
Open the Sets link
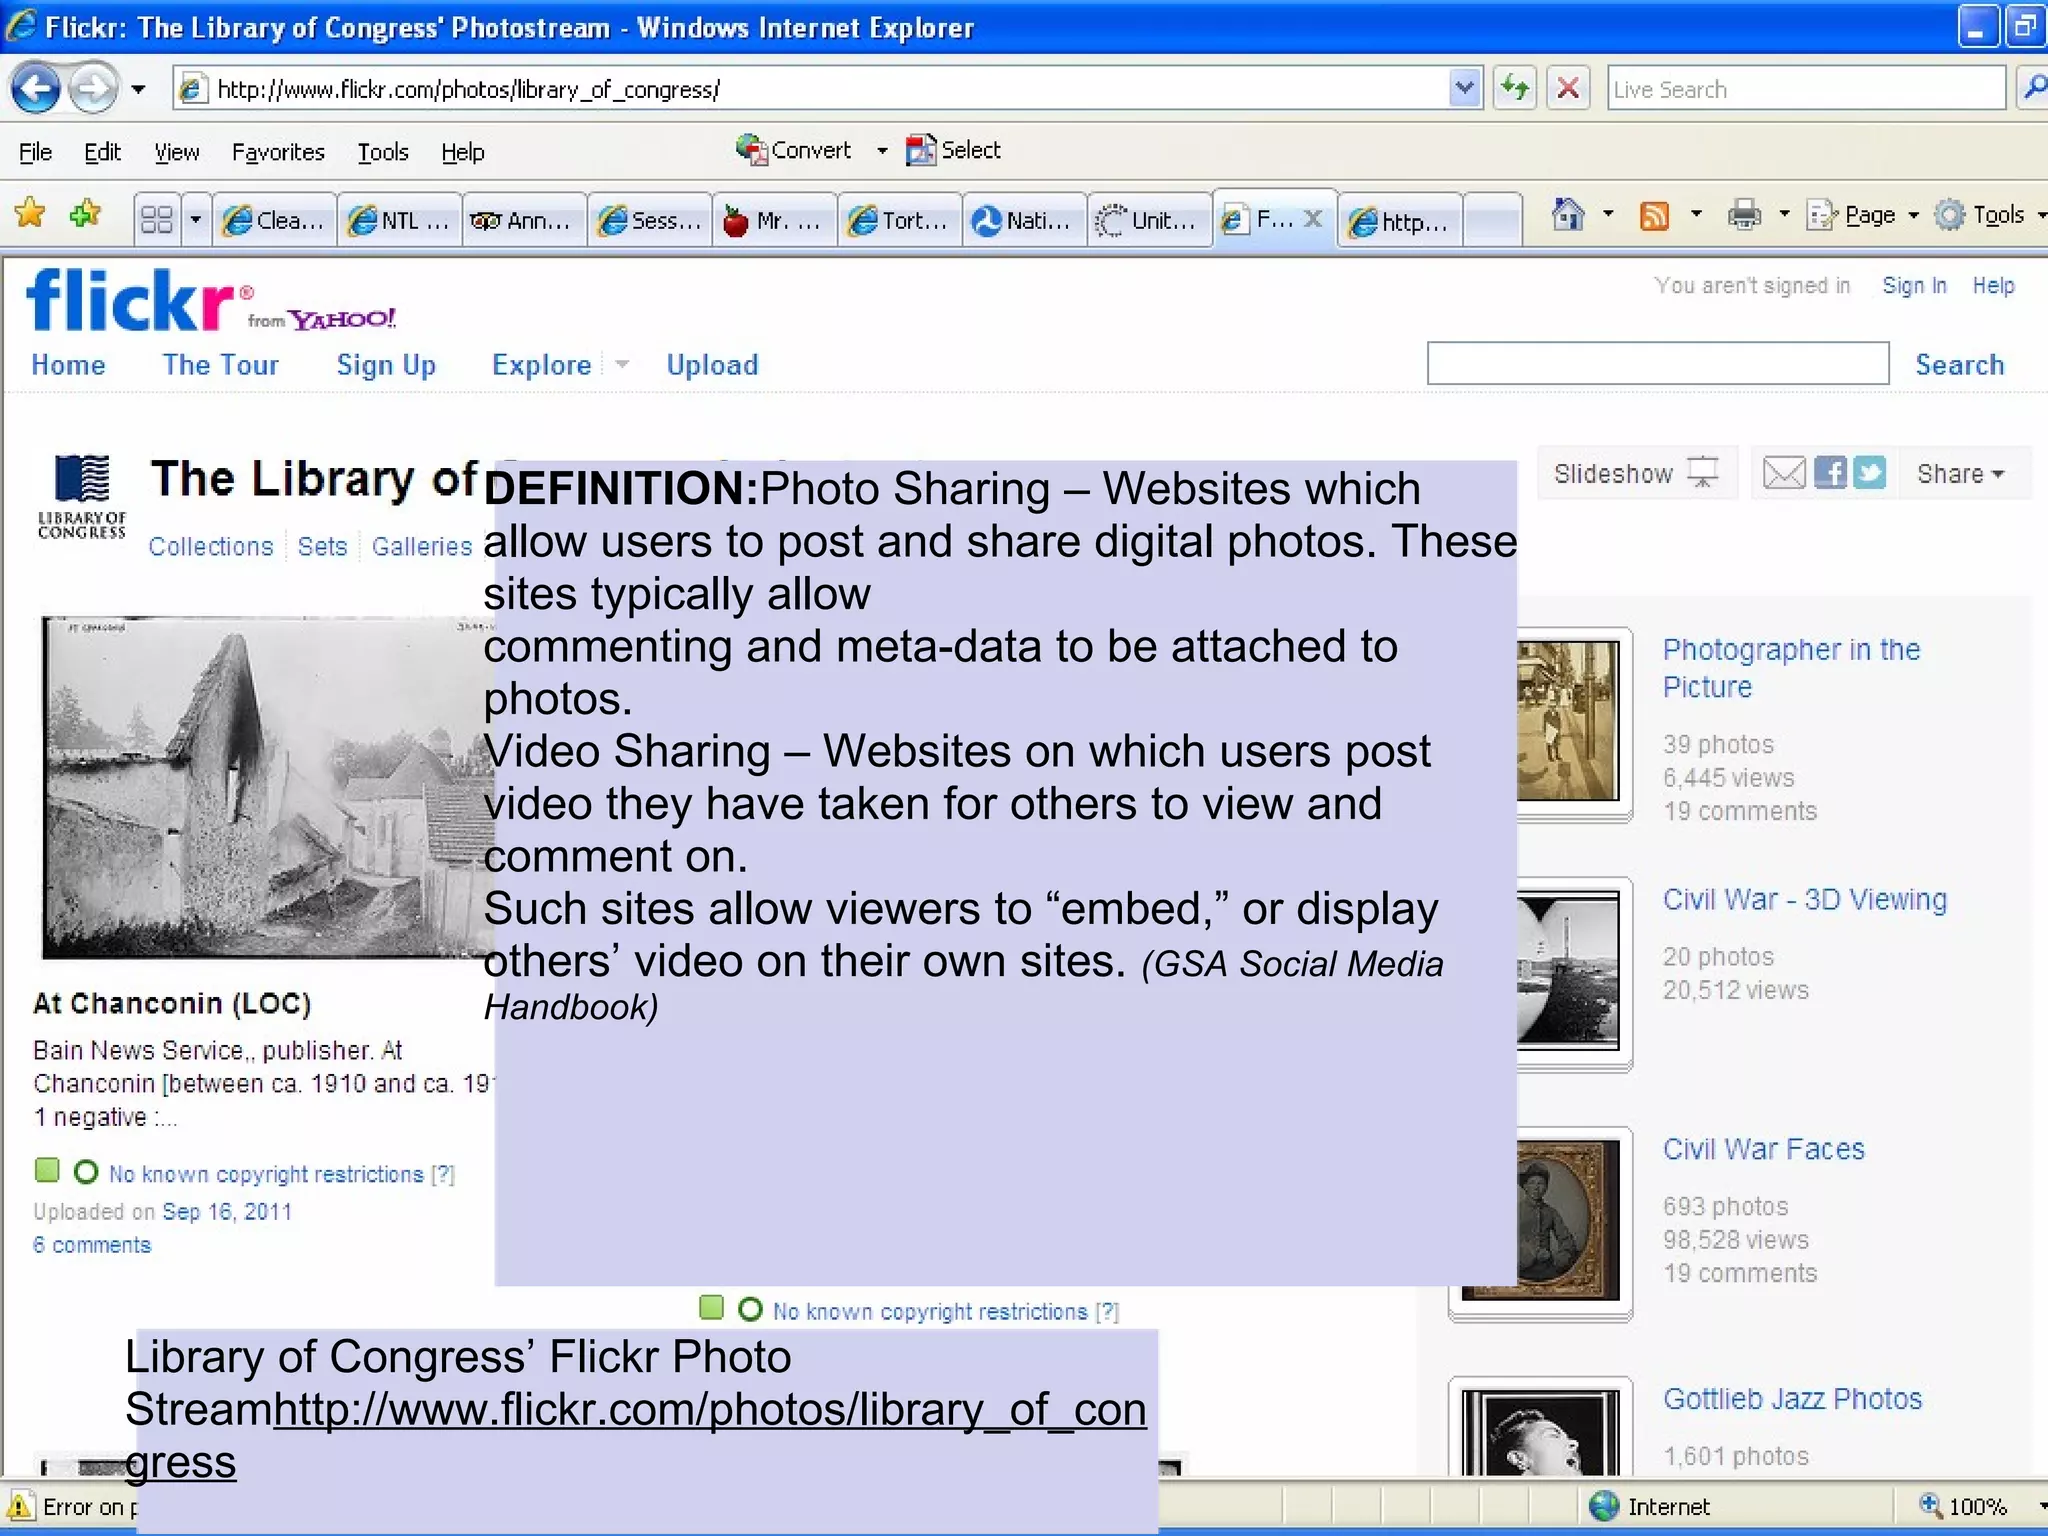click(x=322, y=546)
